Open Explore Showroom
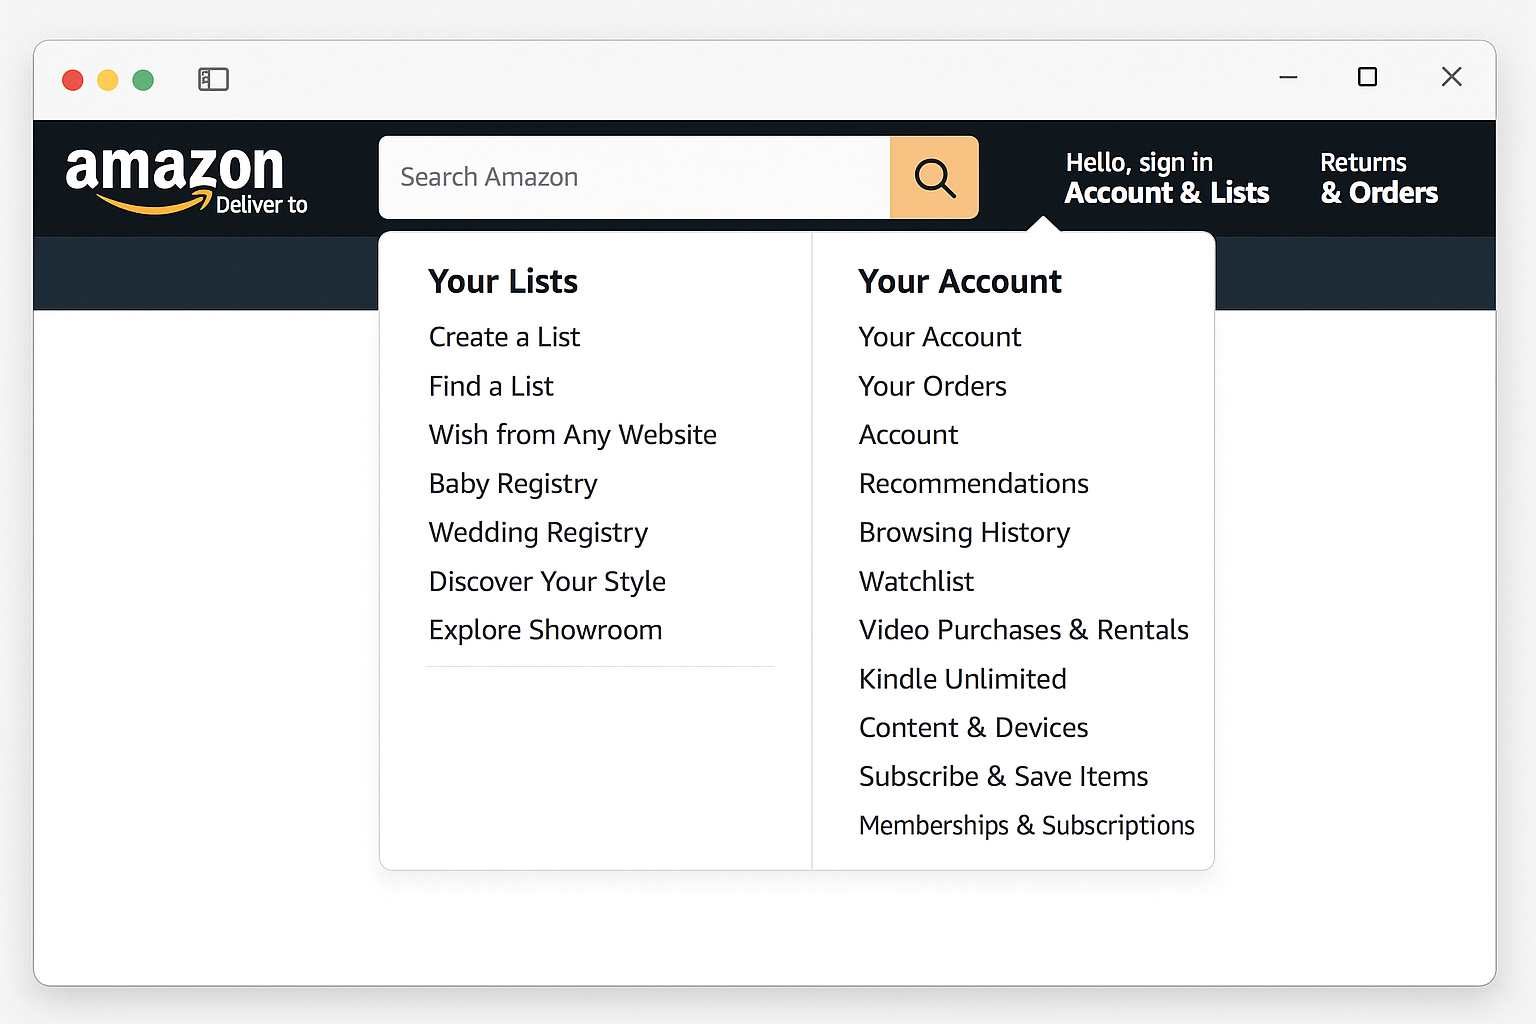 (545, 630)
